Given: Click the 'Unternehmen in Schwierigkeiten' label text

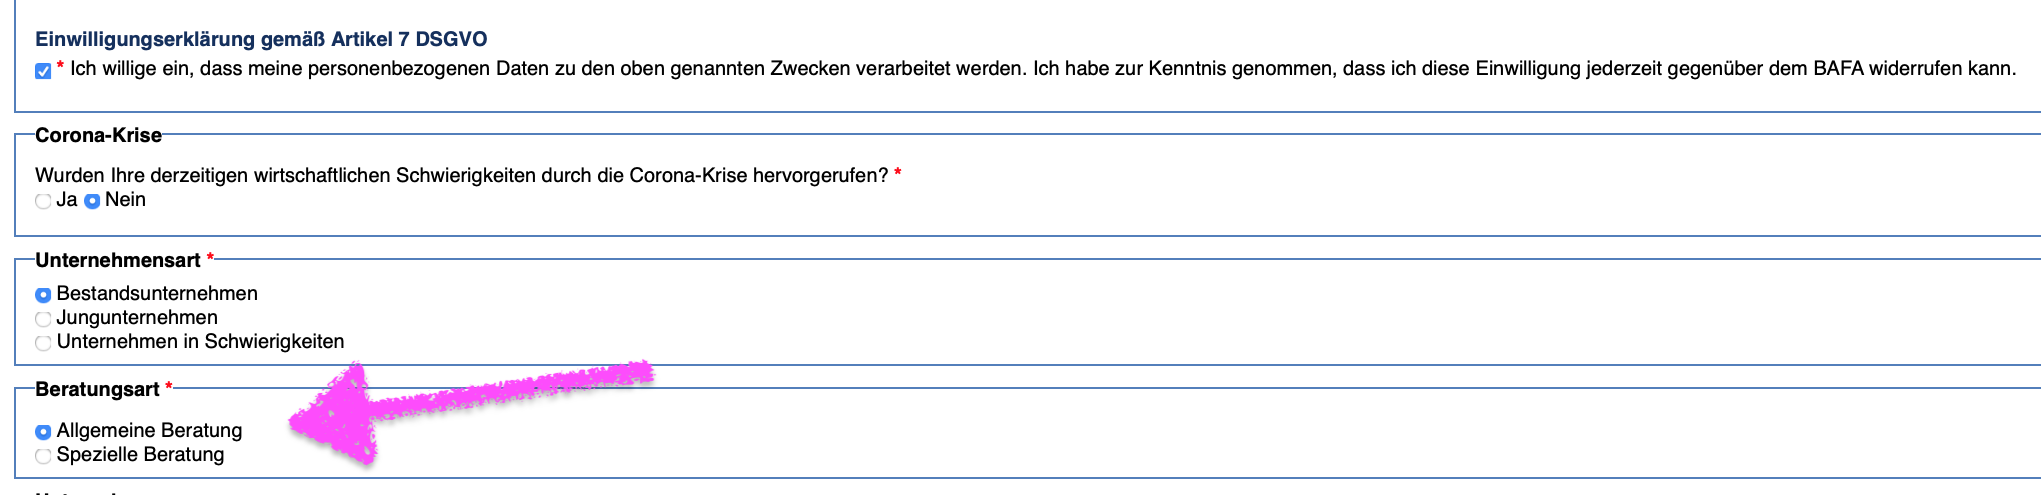Looking at the screenshot, I should click(x=200, y=341).
